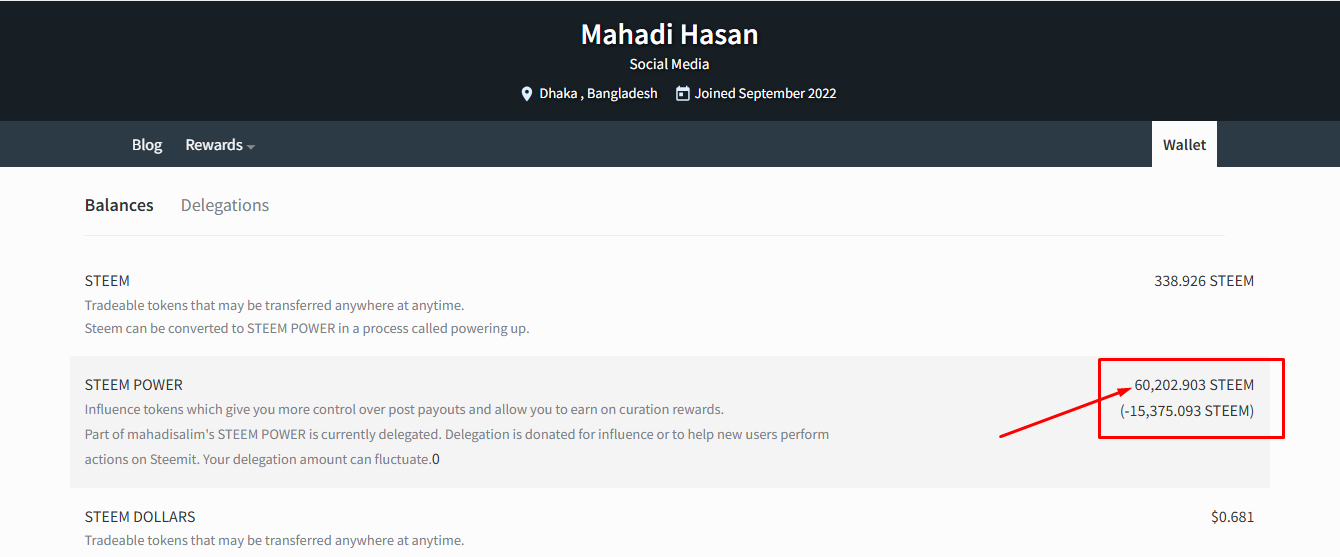Open the Rewards menu
This screenshot has height=557, width=1340.
[x=220, y=145]
